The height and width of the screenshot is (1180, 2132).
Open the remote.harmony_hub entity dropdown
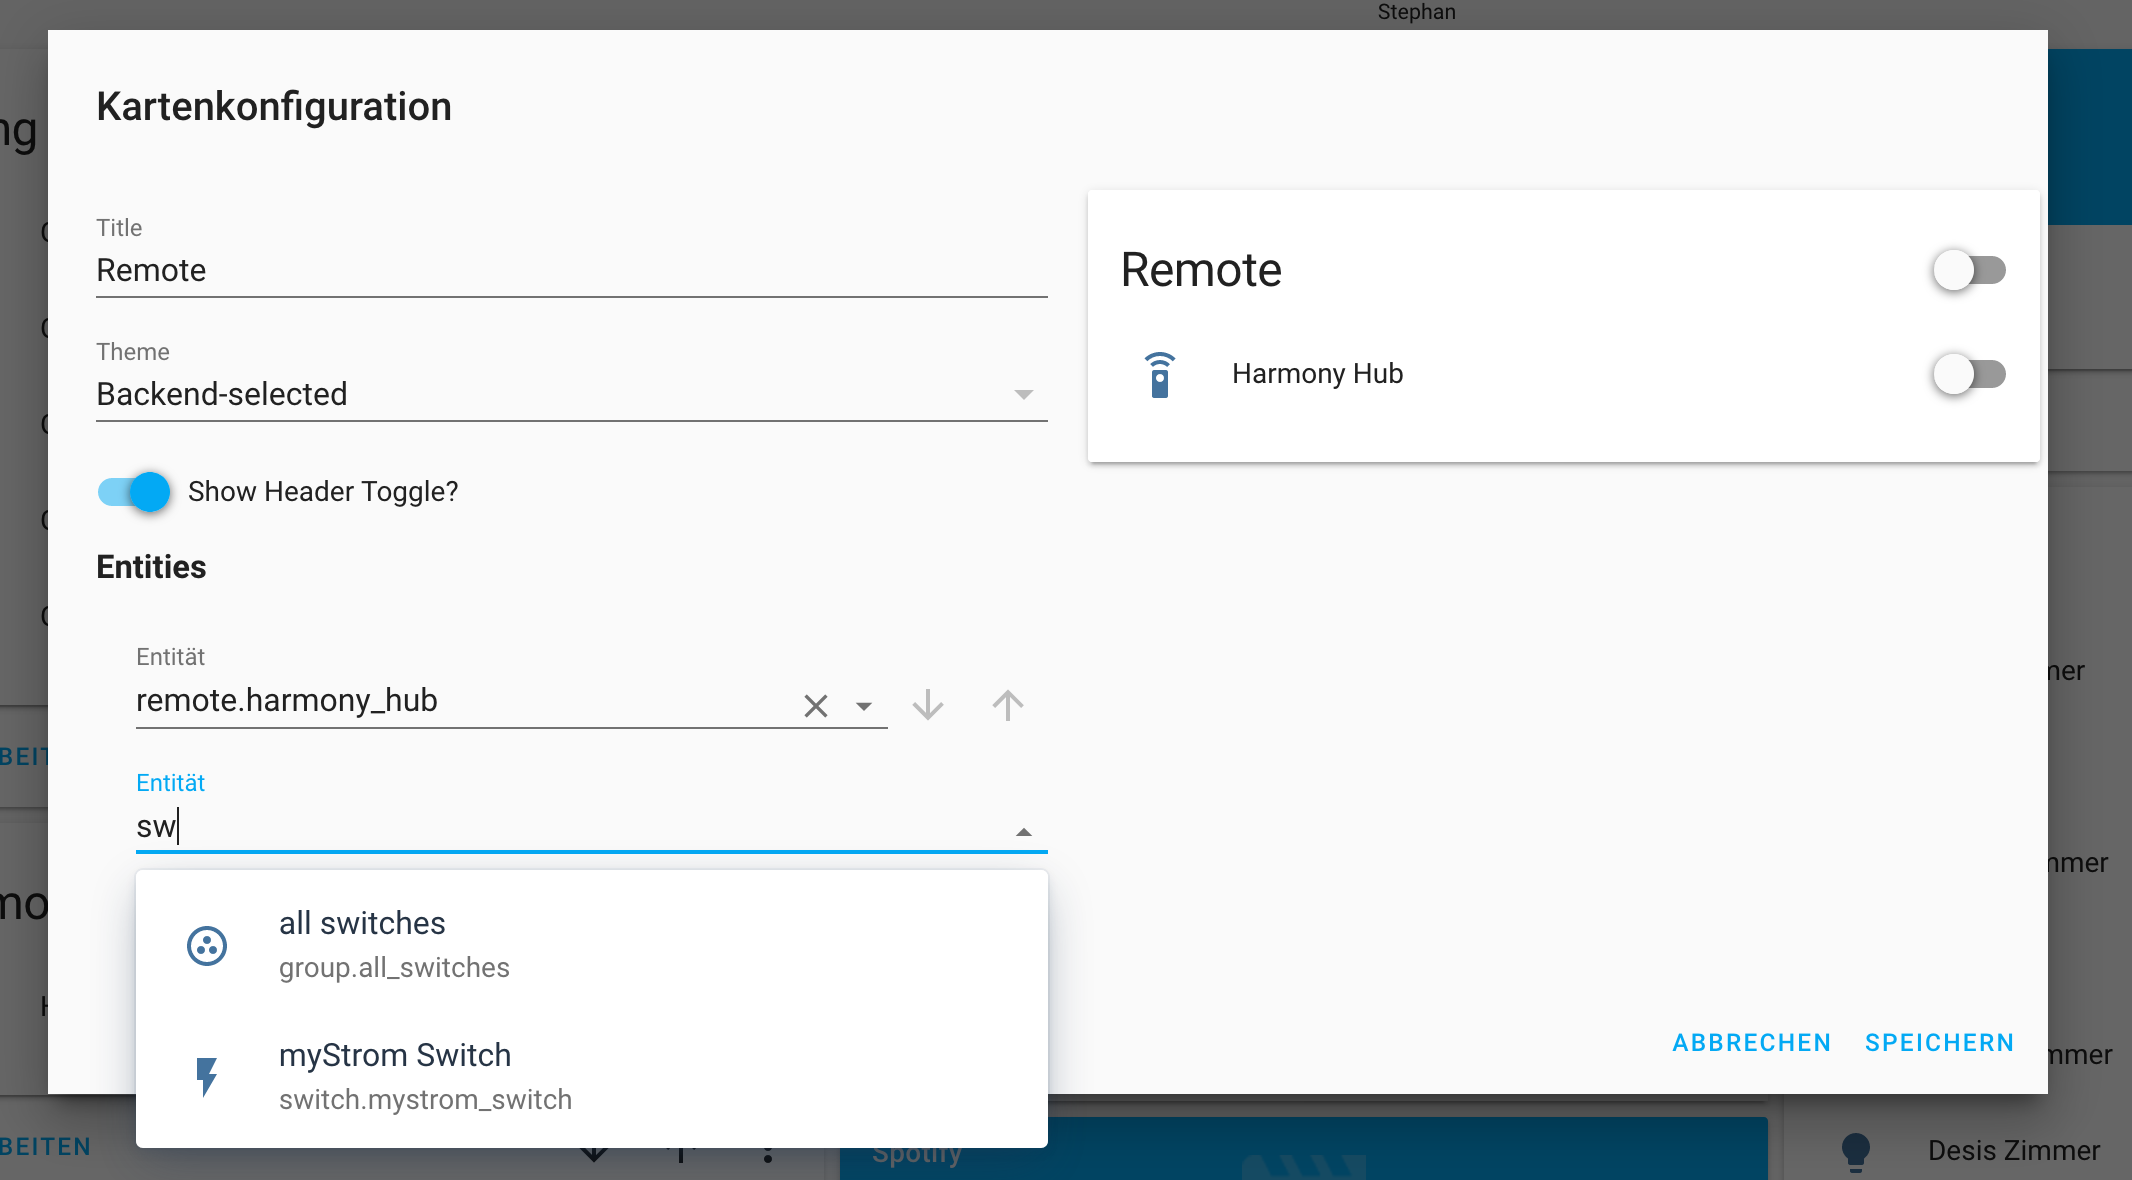point(863,705)
